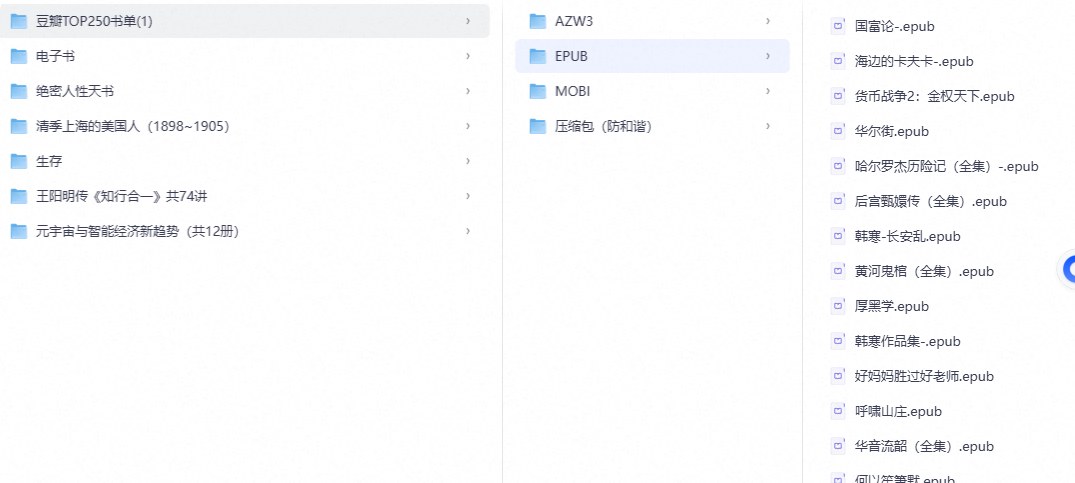Expand the chevron for 压缩包（防和谐）

point(768,126)
